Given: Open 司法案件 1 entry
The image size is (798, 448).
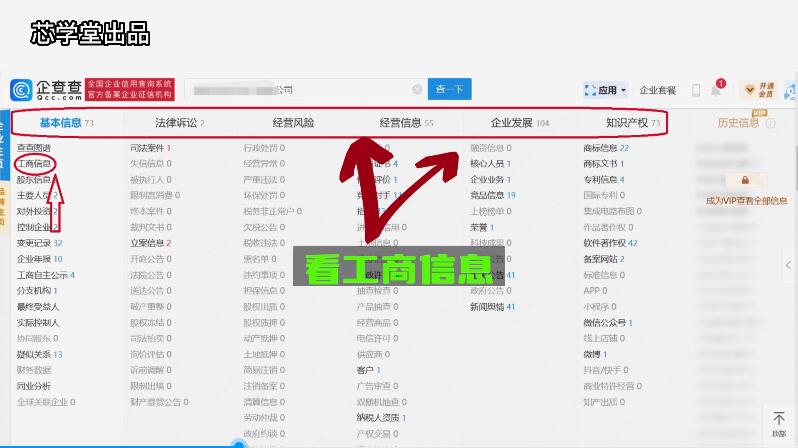Looking at the screenshot, I should pos(150,148).
